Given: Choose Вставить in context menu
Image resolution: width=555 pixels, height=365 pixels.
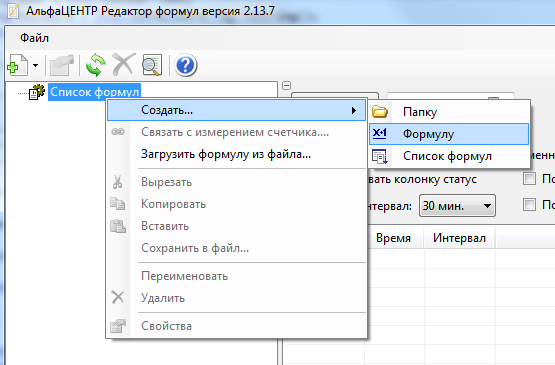Looking at the screenshot, I should coord(236,226).
